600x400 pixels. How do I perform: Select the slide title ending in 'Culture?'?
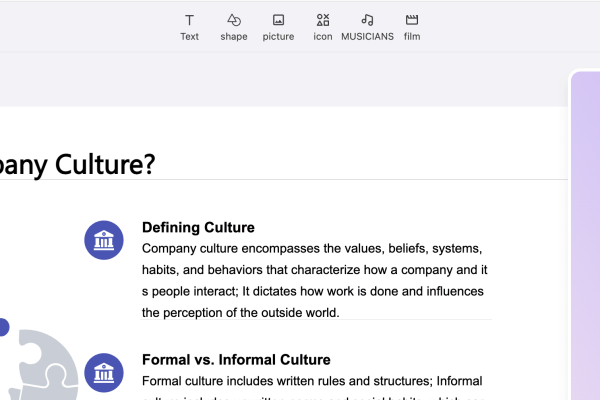[x=78, y=163]
